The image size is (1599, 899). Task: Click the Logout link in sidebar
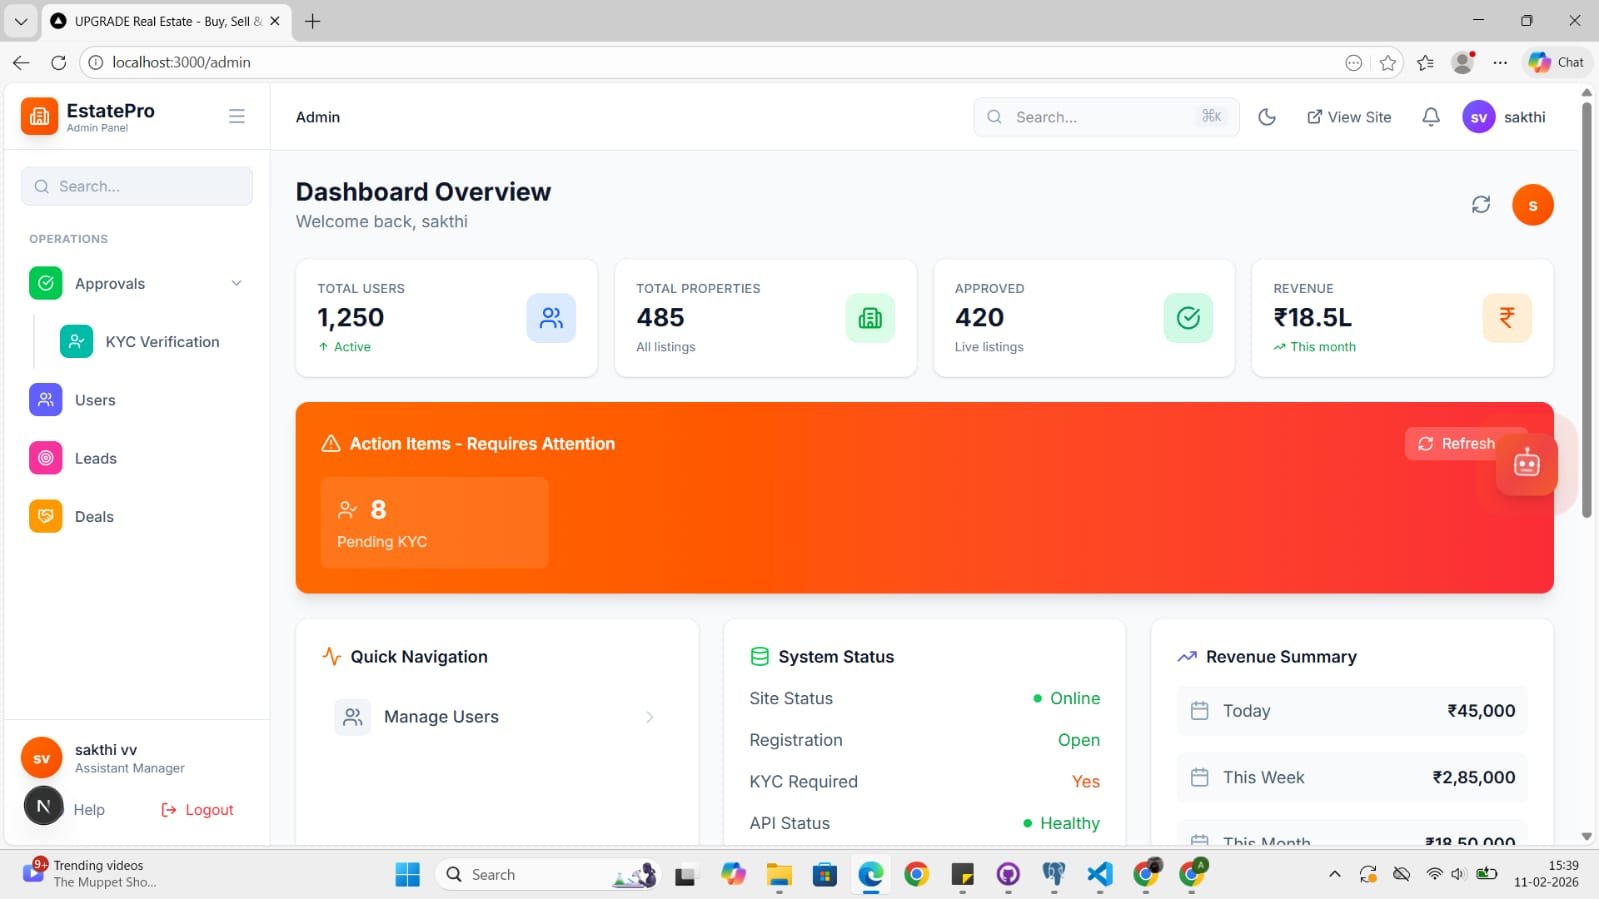click(x=198, y=810)
